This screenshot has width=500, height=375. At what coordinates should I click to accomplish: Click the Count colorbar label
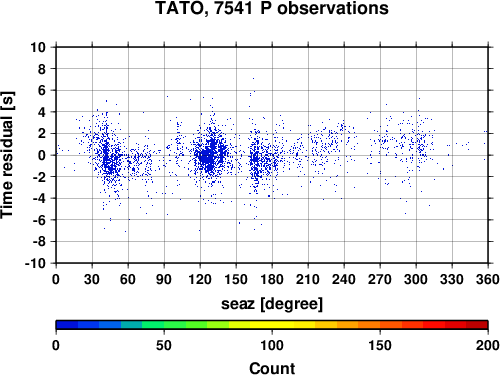click(x=272, y=368)
